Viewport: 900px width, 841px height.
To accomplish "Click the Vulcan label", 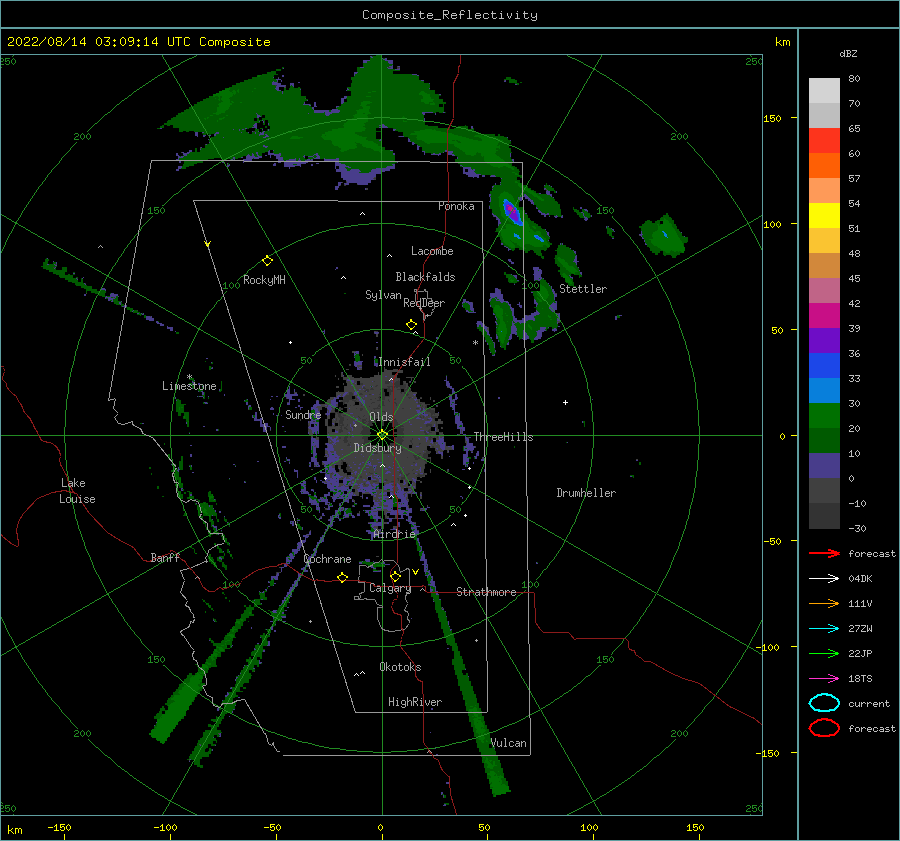I will (508, 743).
